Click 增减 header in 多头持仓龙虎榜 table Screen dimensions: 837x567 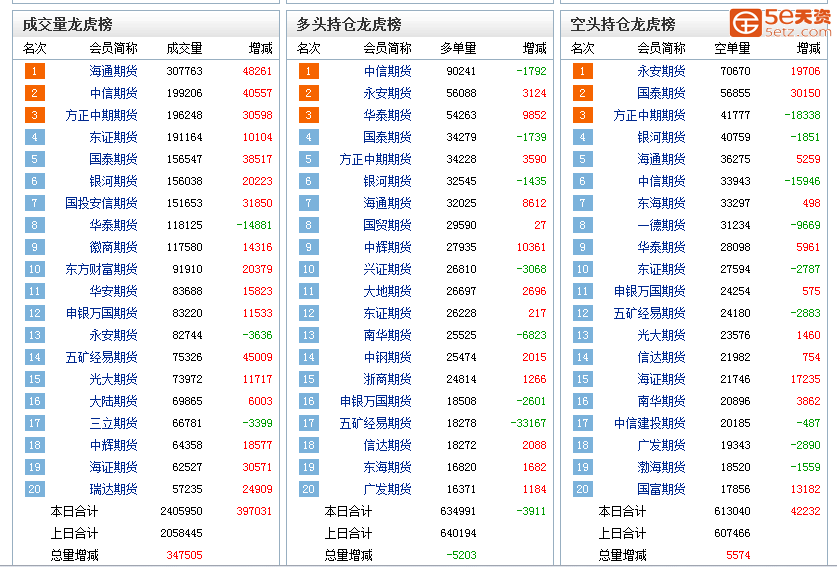[534, 49]
